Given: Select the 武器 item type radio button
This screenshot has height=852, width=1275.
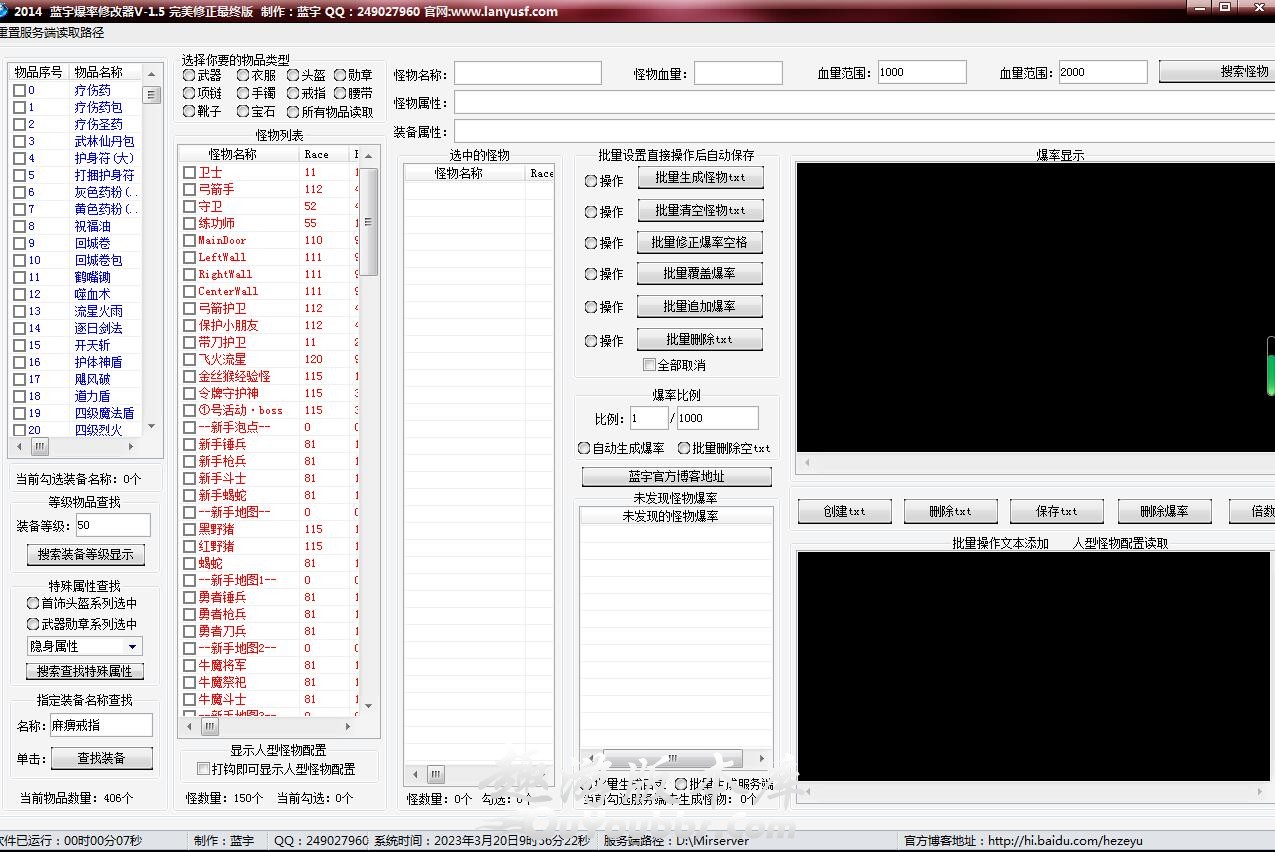Looking at the screenshot, I should (189, 75).
